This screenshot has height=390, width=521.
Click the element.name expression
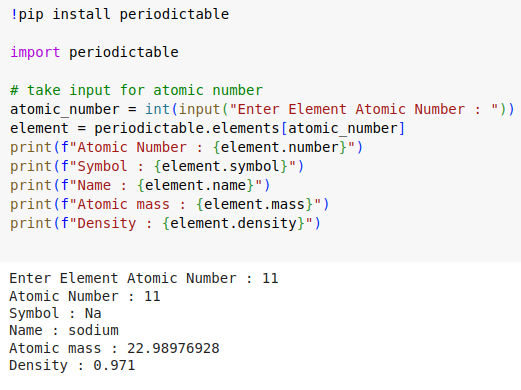pyautogui.click(x=195, y=185)
